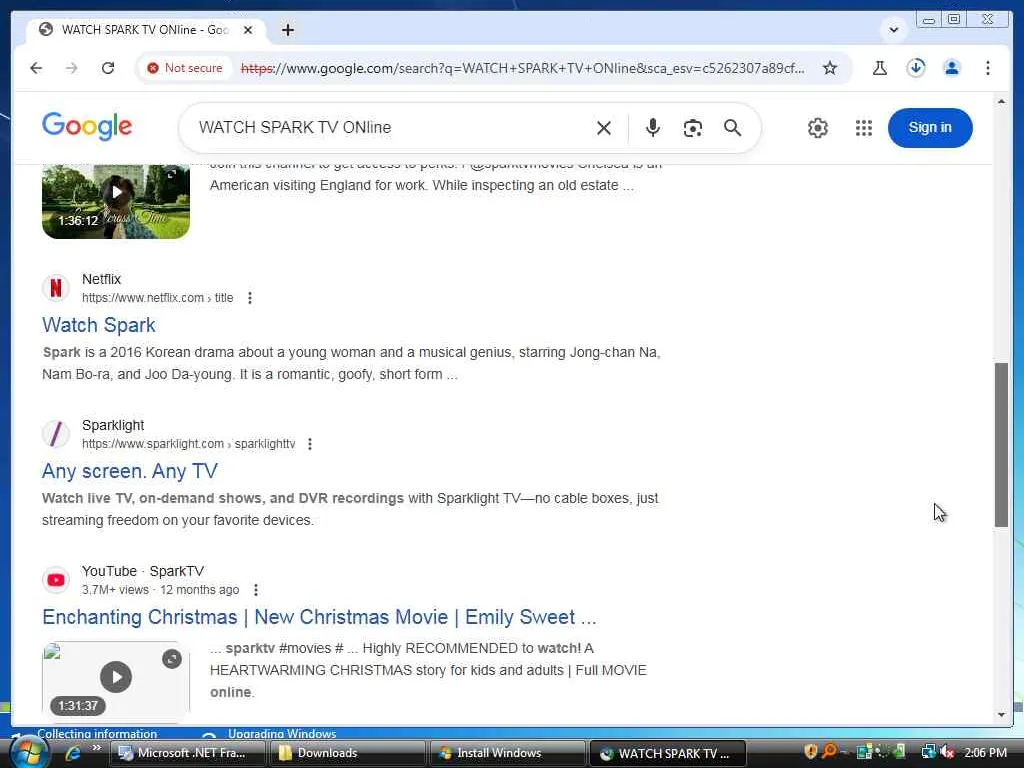Submit search with magnifier icon
The height and width of the screenshot is (768, 1024).
(732, 128)
